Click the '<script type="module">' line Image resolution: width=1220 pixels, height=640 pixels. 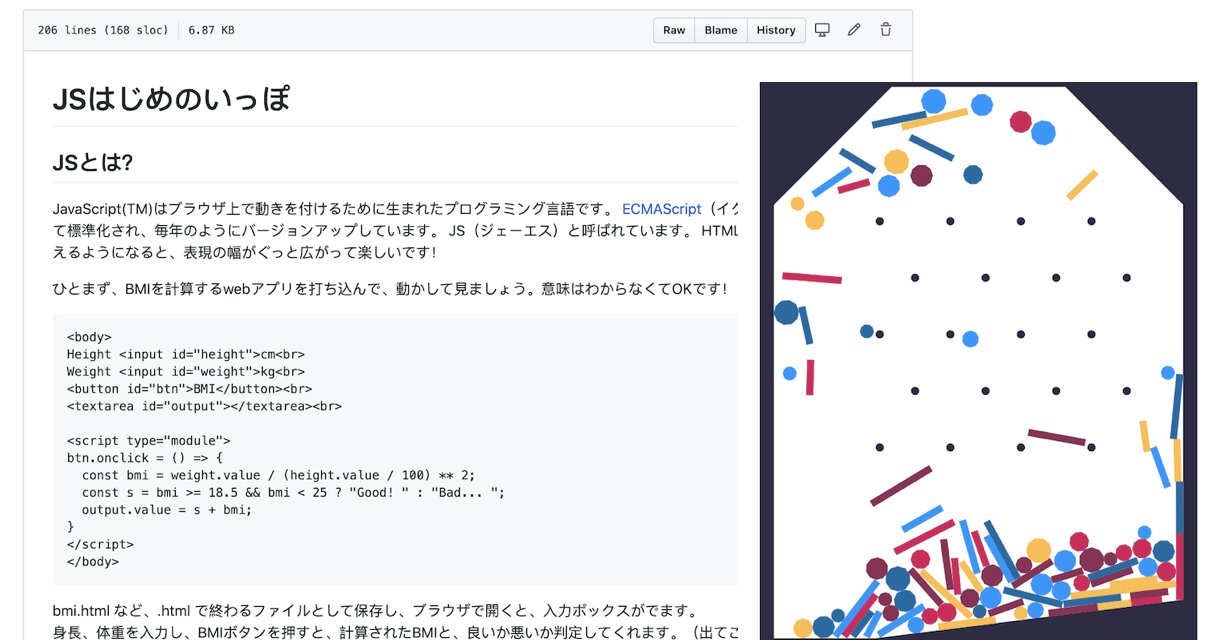(x=149, y=440)
